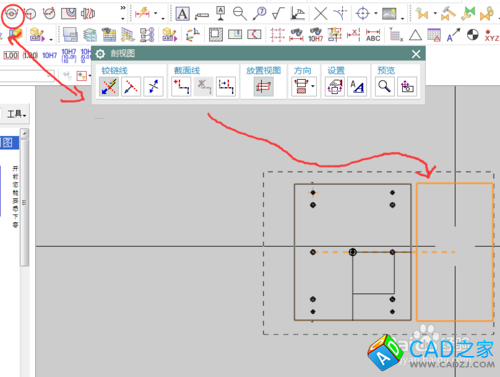This screenshot has width=500, height=377.
Task: Click the ABC dimension text tool
Action: [x=373, y=35]
